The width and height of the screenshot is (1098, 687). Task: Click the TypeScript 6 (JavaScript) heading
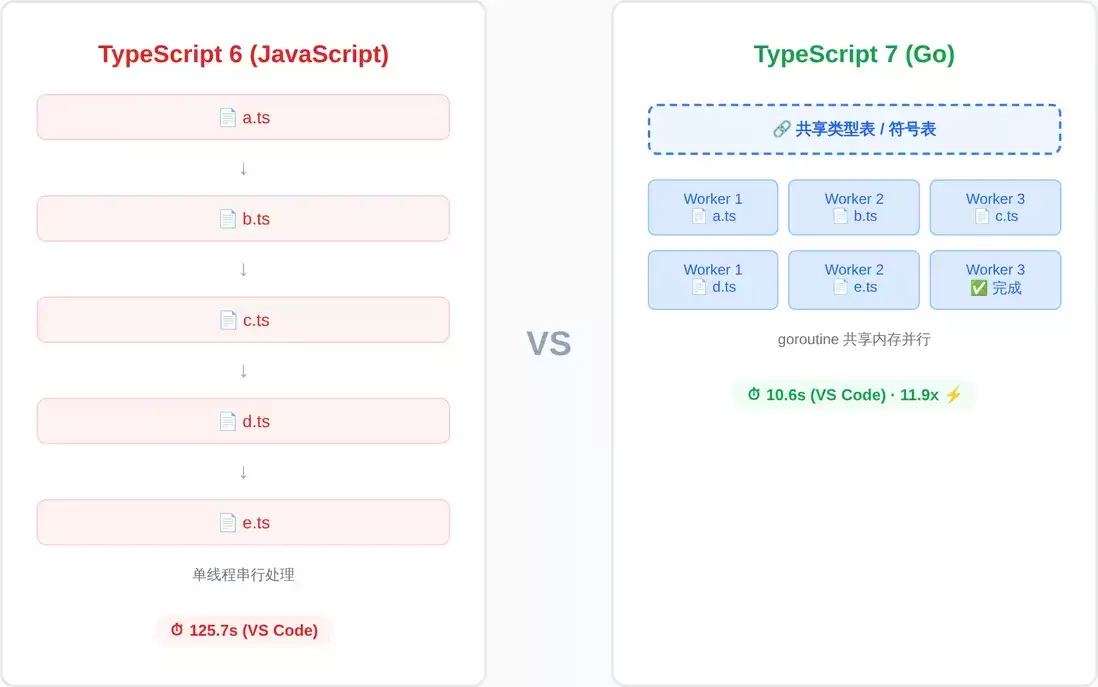point(243,55)
